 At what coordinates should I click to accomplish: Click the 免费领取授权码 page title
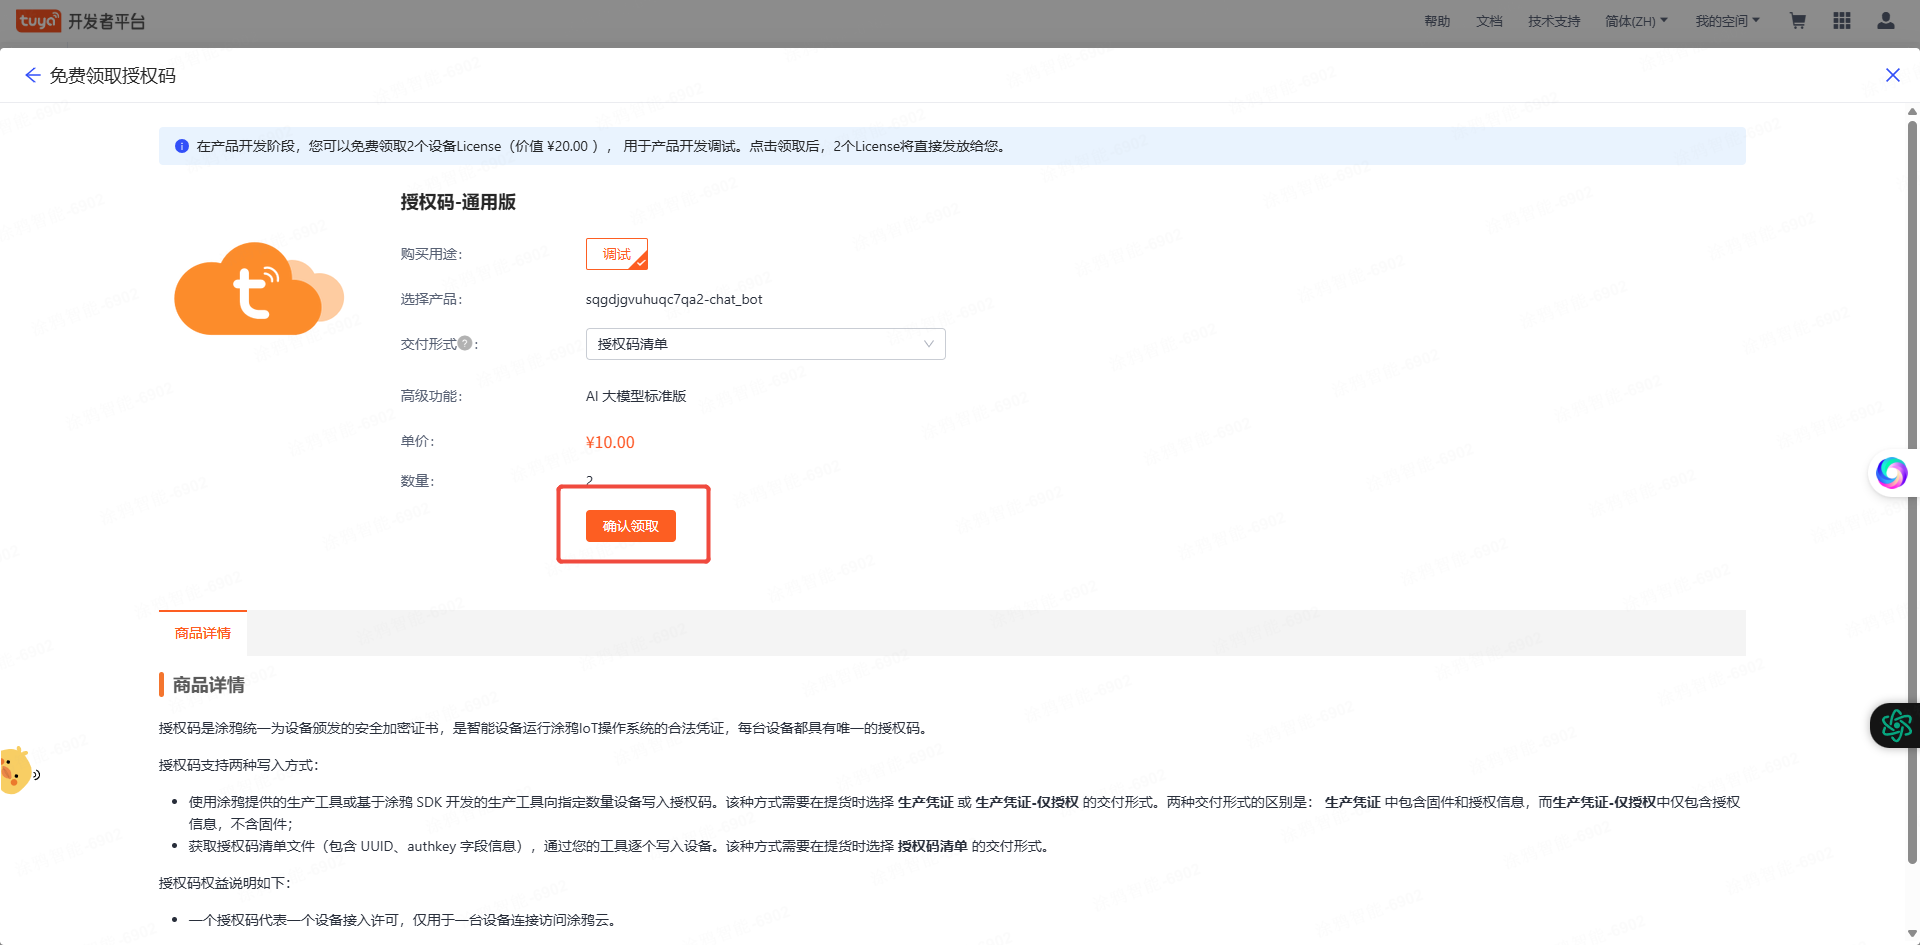[x=113, y=76]
